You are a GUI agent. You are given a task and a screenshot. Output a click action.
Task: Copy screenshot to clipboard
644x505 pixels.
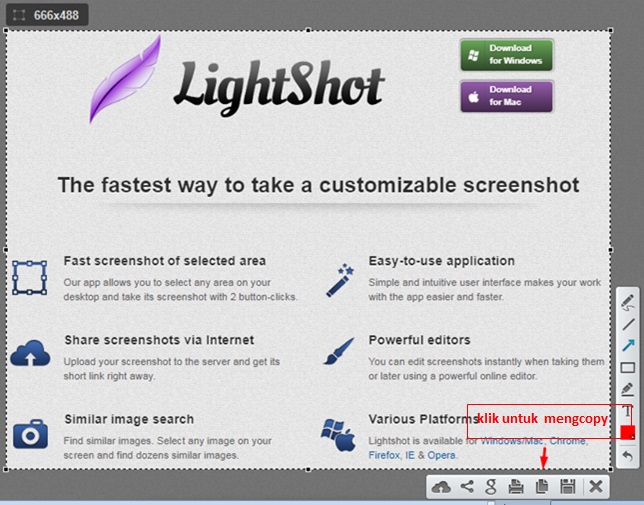(x=542, y=487)
